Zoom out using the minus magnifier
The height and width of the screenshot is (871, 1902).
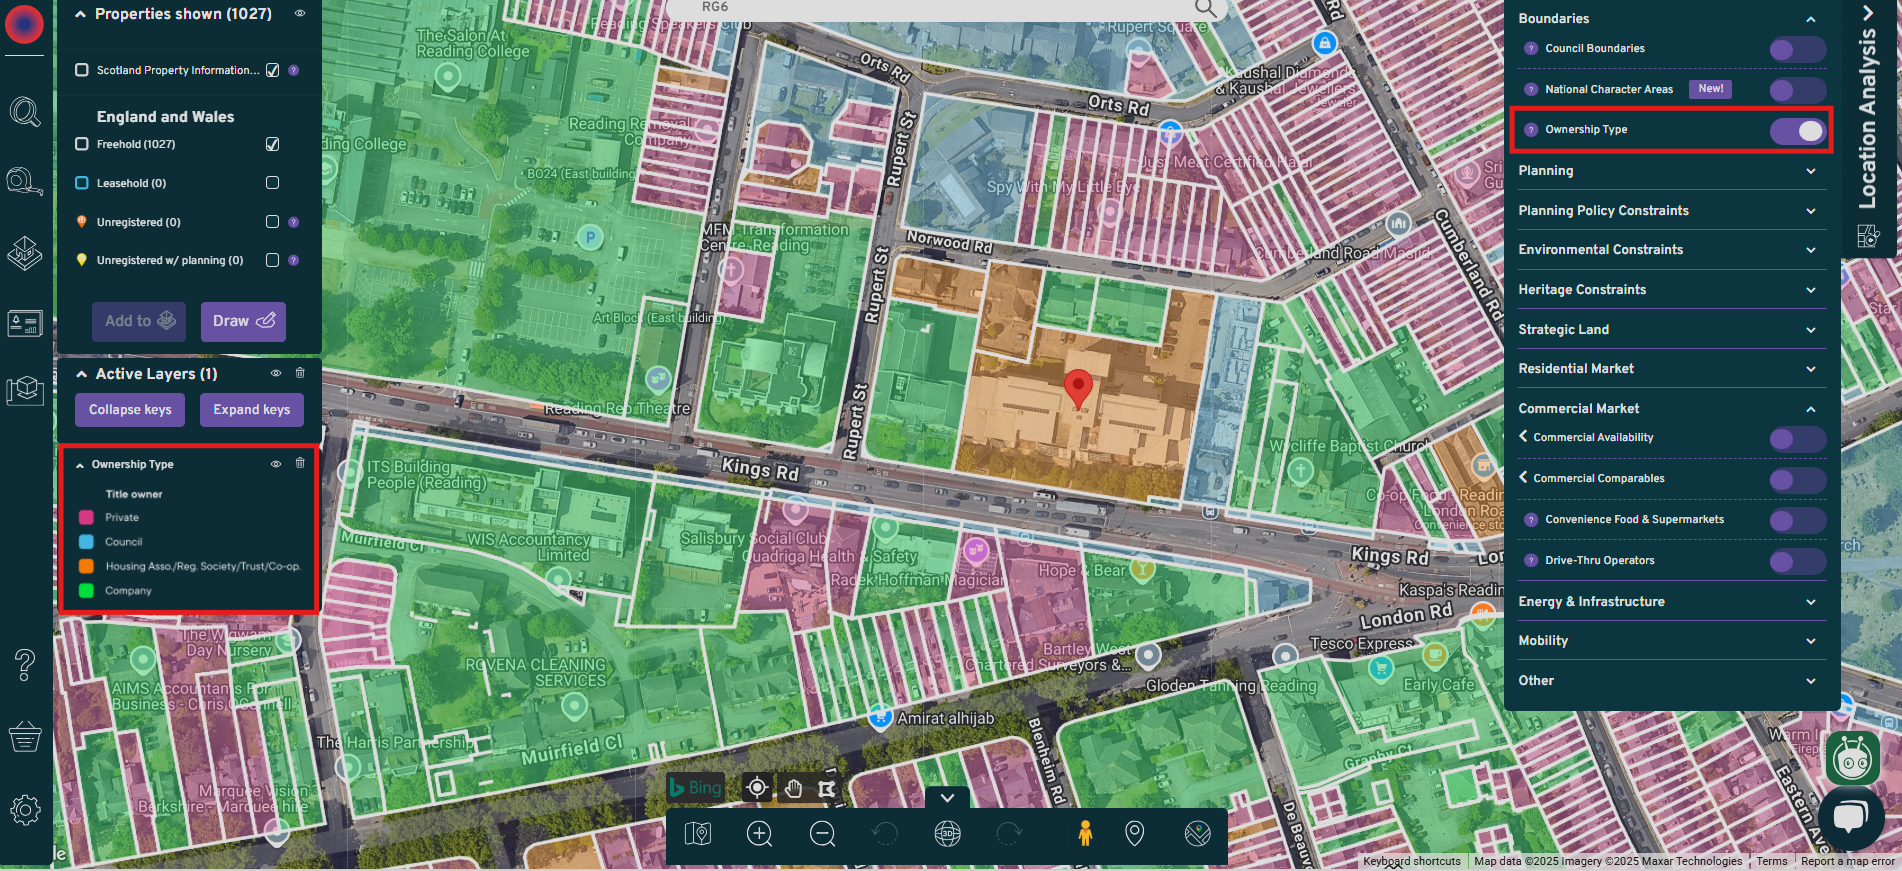click(823, 833)
